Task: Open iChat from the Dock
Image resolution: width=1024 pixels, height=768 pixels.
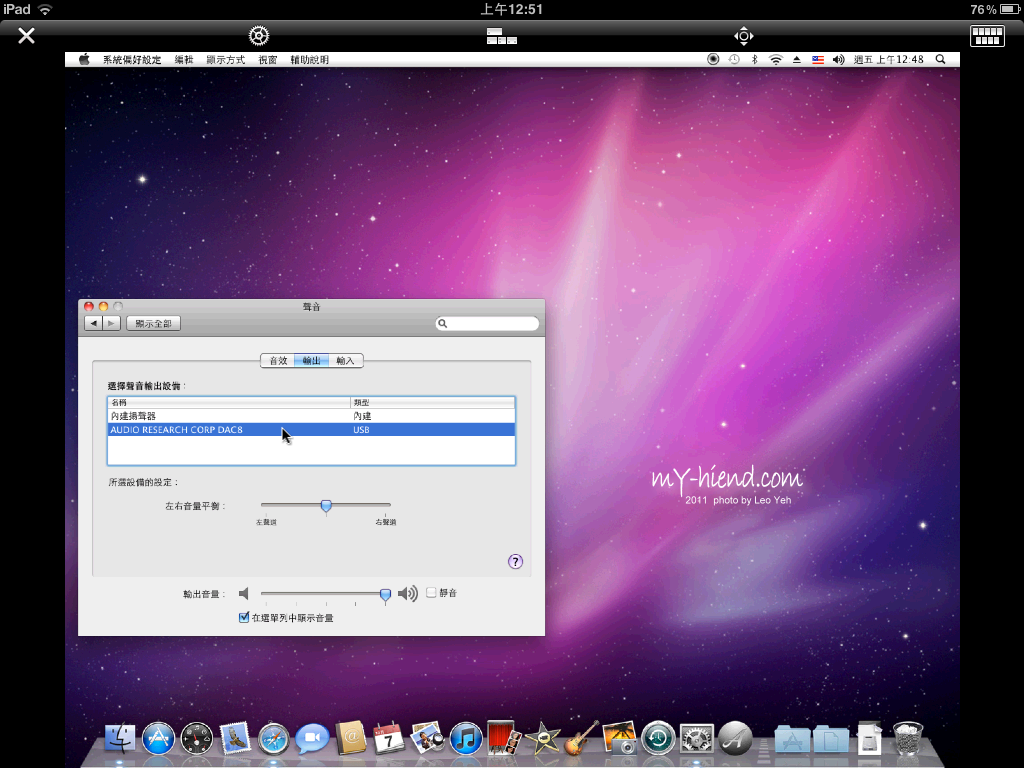Action: tap(312, 739)
